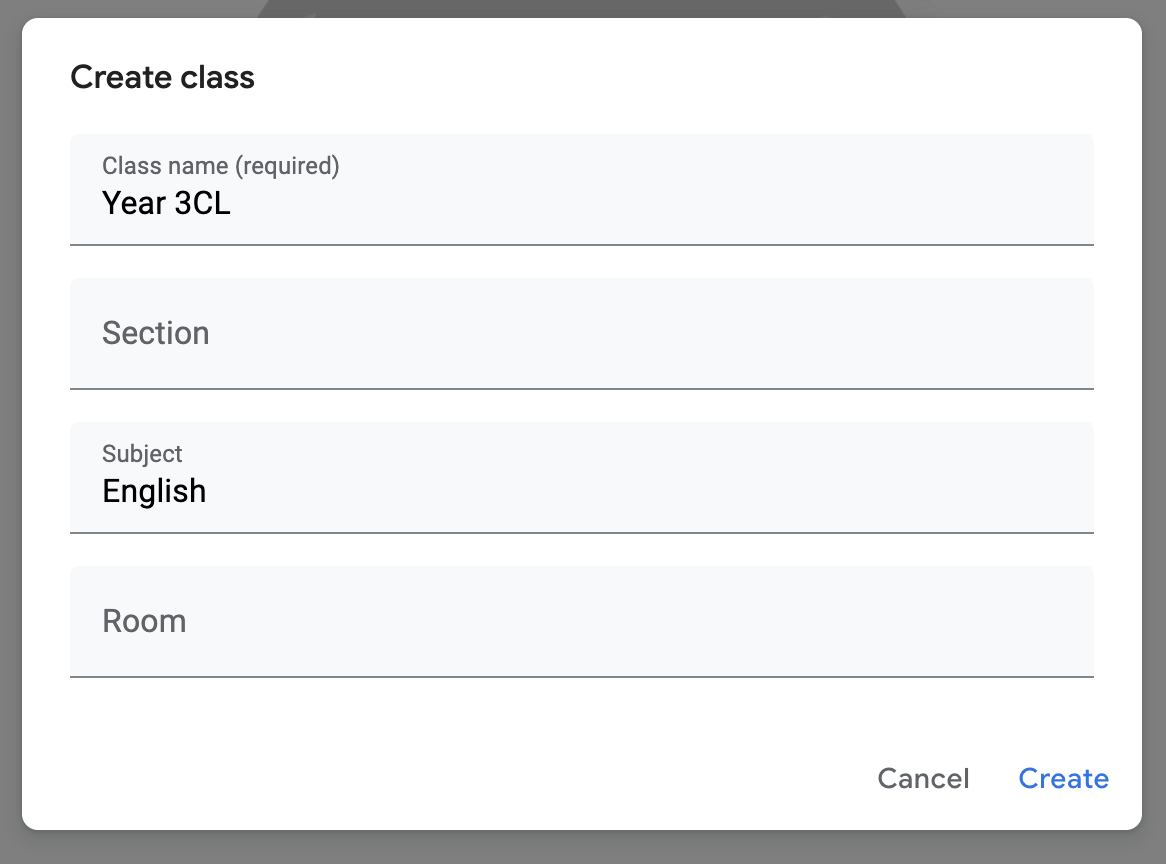
Task: Select the Section placeholder text
Action: (155, 333)
